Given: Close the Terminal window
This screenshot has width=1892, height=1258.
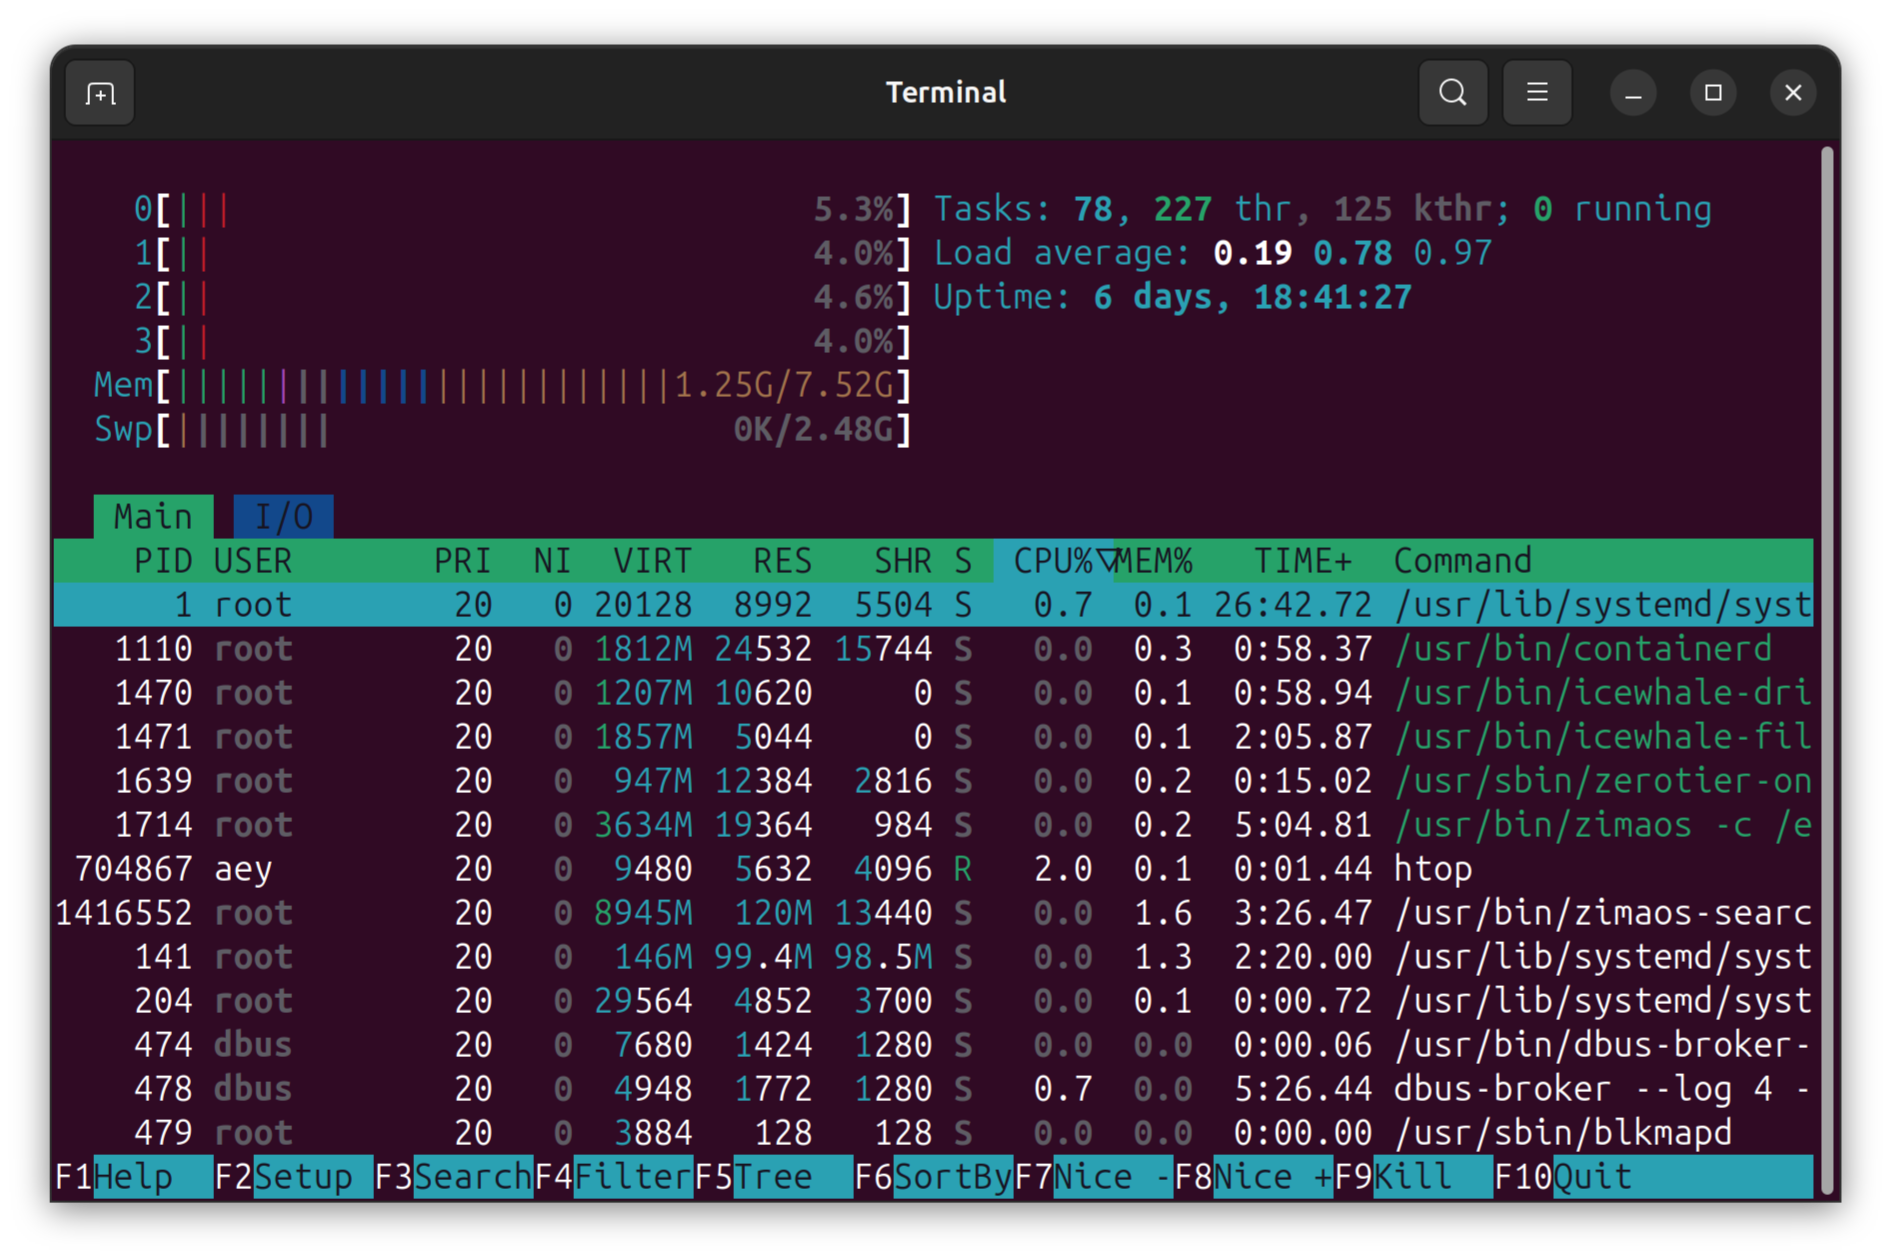Looking at the screenshot, I should pyautogui.click(x=1793, y=93).
